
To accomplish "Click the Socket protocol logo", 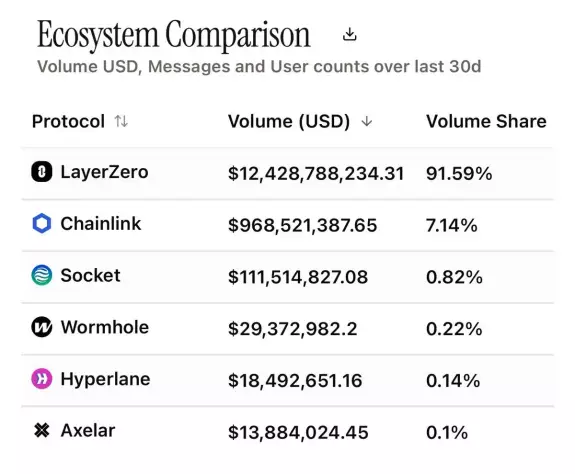I will point(41,275).
